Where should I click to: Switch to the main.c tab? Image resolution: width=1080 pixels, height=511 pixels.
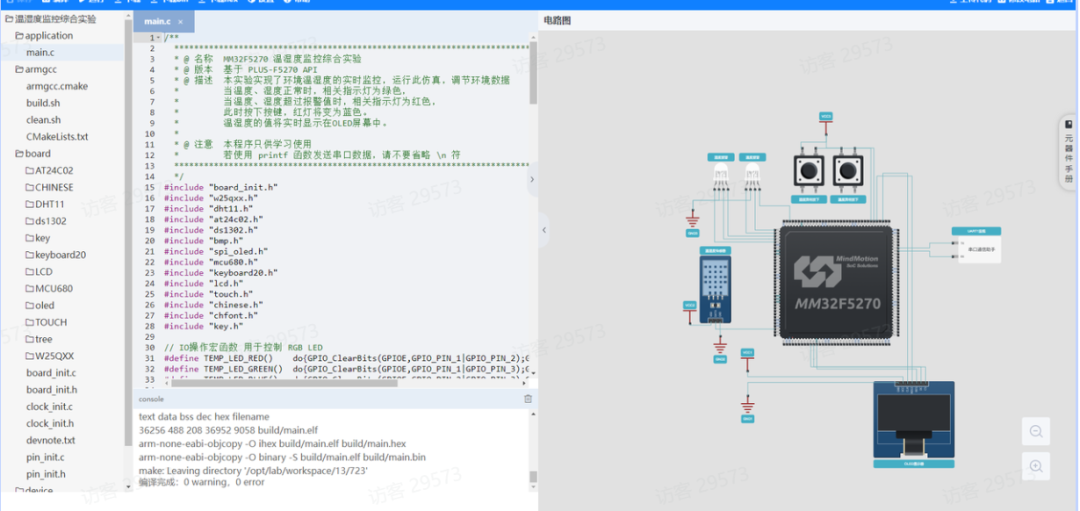(x=156, y=21)
